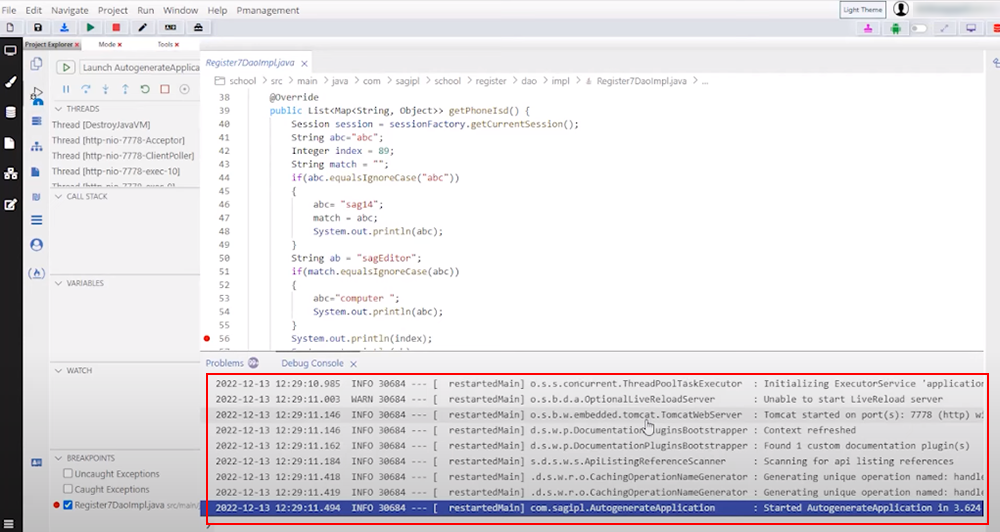Switch to the Problems tab

click(225, 364)
